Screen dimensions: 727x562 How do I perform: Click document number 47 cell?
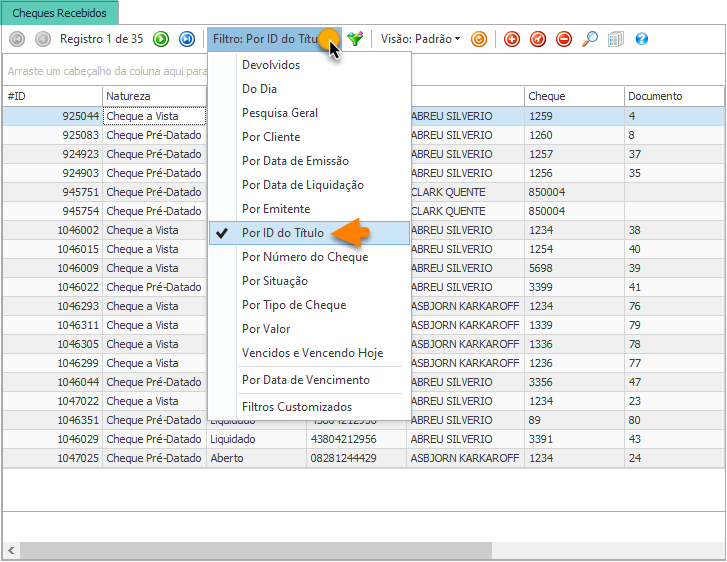675,382
